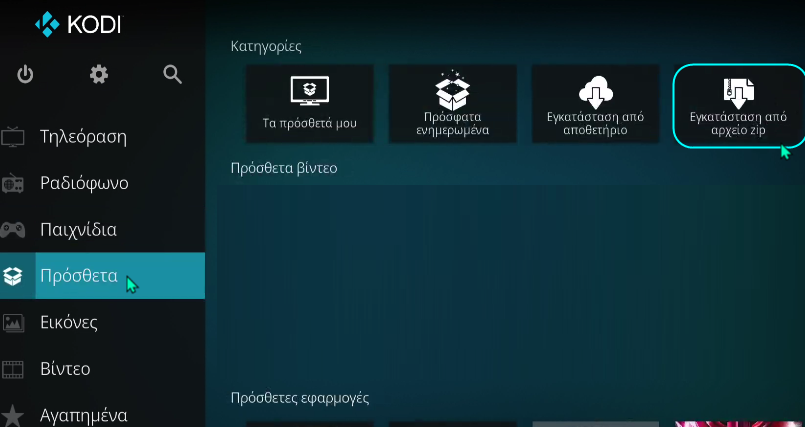Viewport: 805px width, 427px height.
Task: Click the sparkling box icon in Πρόσφατα ενημερωμένα
Action: [452, 90]
